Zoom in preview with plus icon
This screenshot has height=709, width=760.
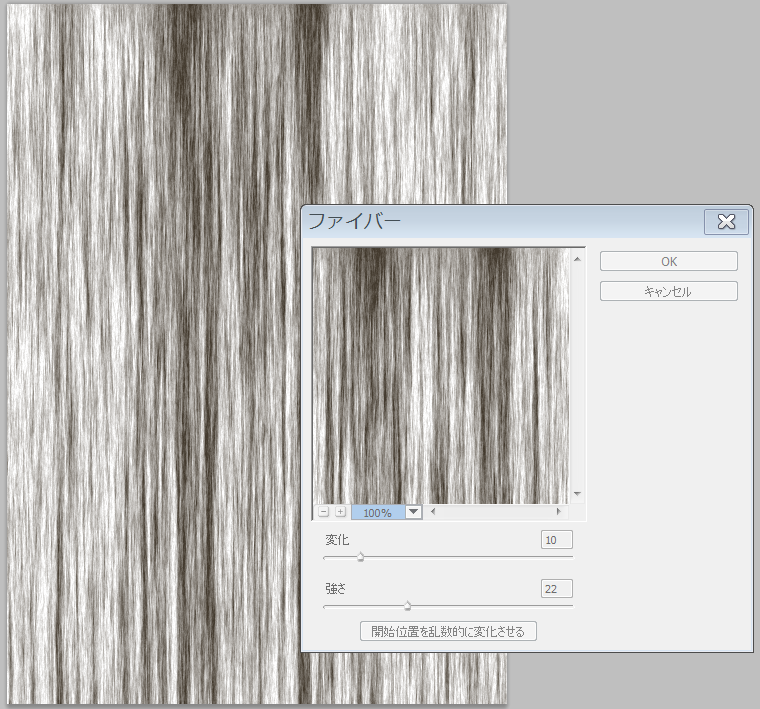pyautogui.click(x=341, y=512)
